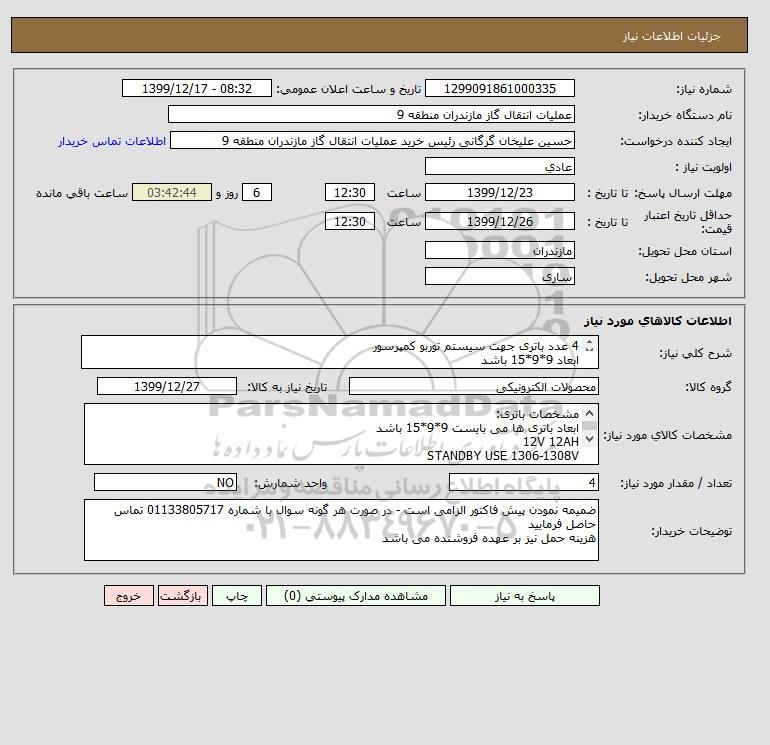The height and width of the screenshot is (745, 770).
Task: Click the شرح کلی نیاز text area
Action: pyautogui.click(x=340, y=352)
